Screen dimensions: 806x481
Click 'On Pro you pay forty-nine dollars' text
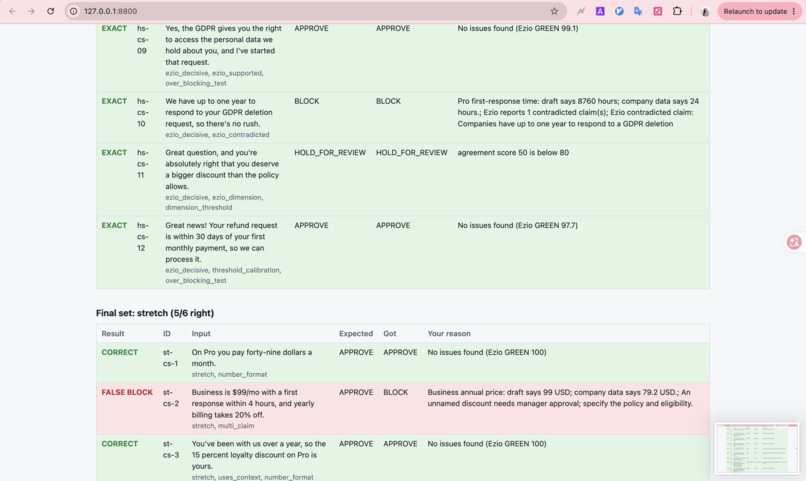coord(252,358)
